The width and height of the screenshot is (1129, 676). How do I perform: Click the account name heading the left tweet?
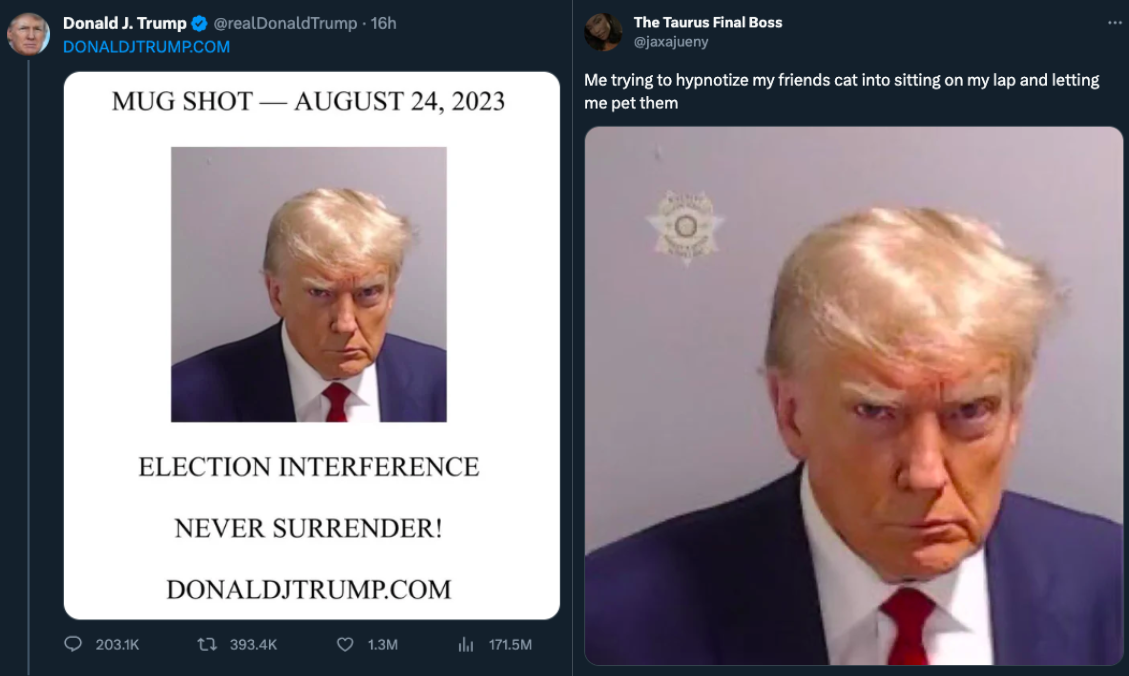click(125, 23)
